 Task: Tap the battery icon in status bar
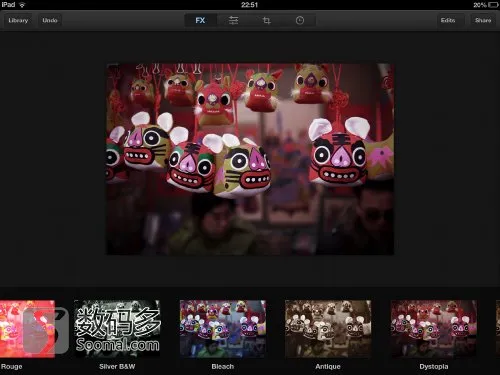(493, 5)
